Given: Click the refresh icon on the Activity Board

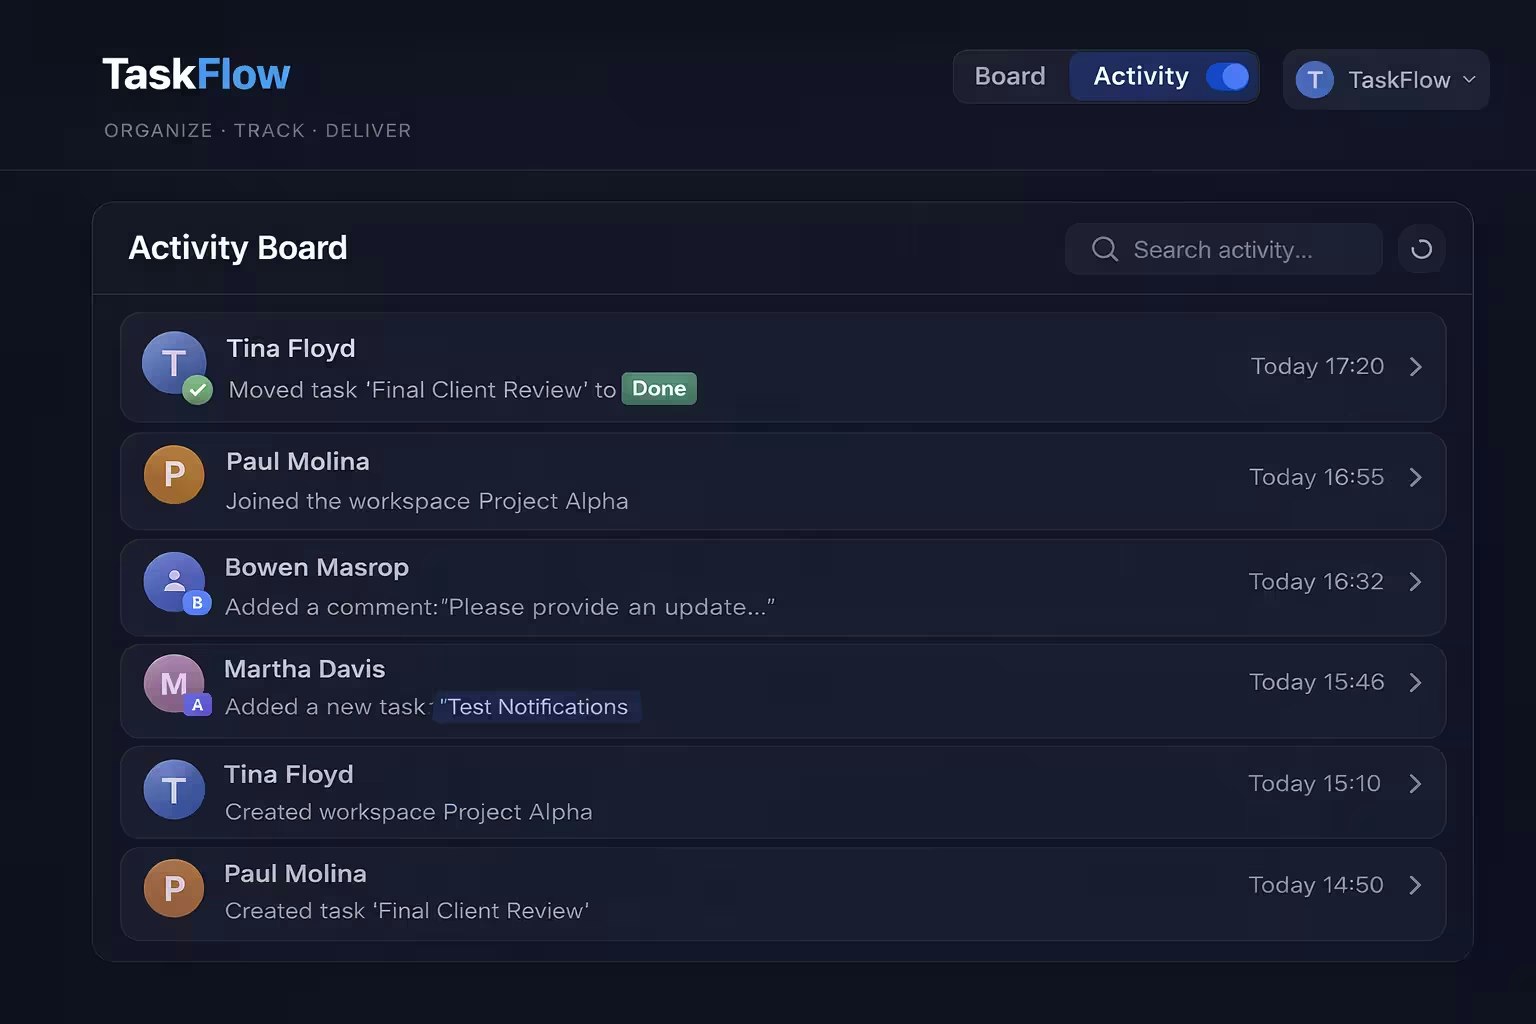Looking at the screenshot, I should [1421, 249].
